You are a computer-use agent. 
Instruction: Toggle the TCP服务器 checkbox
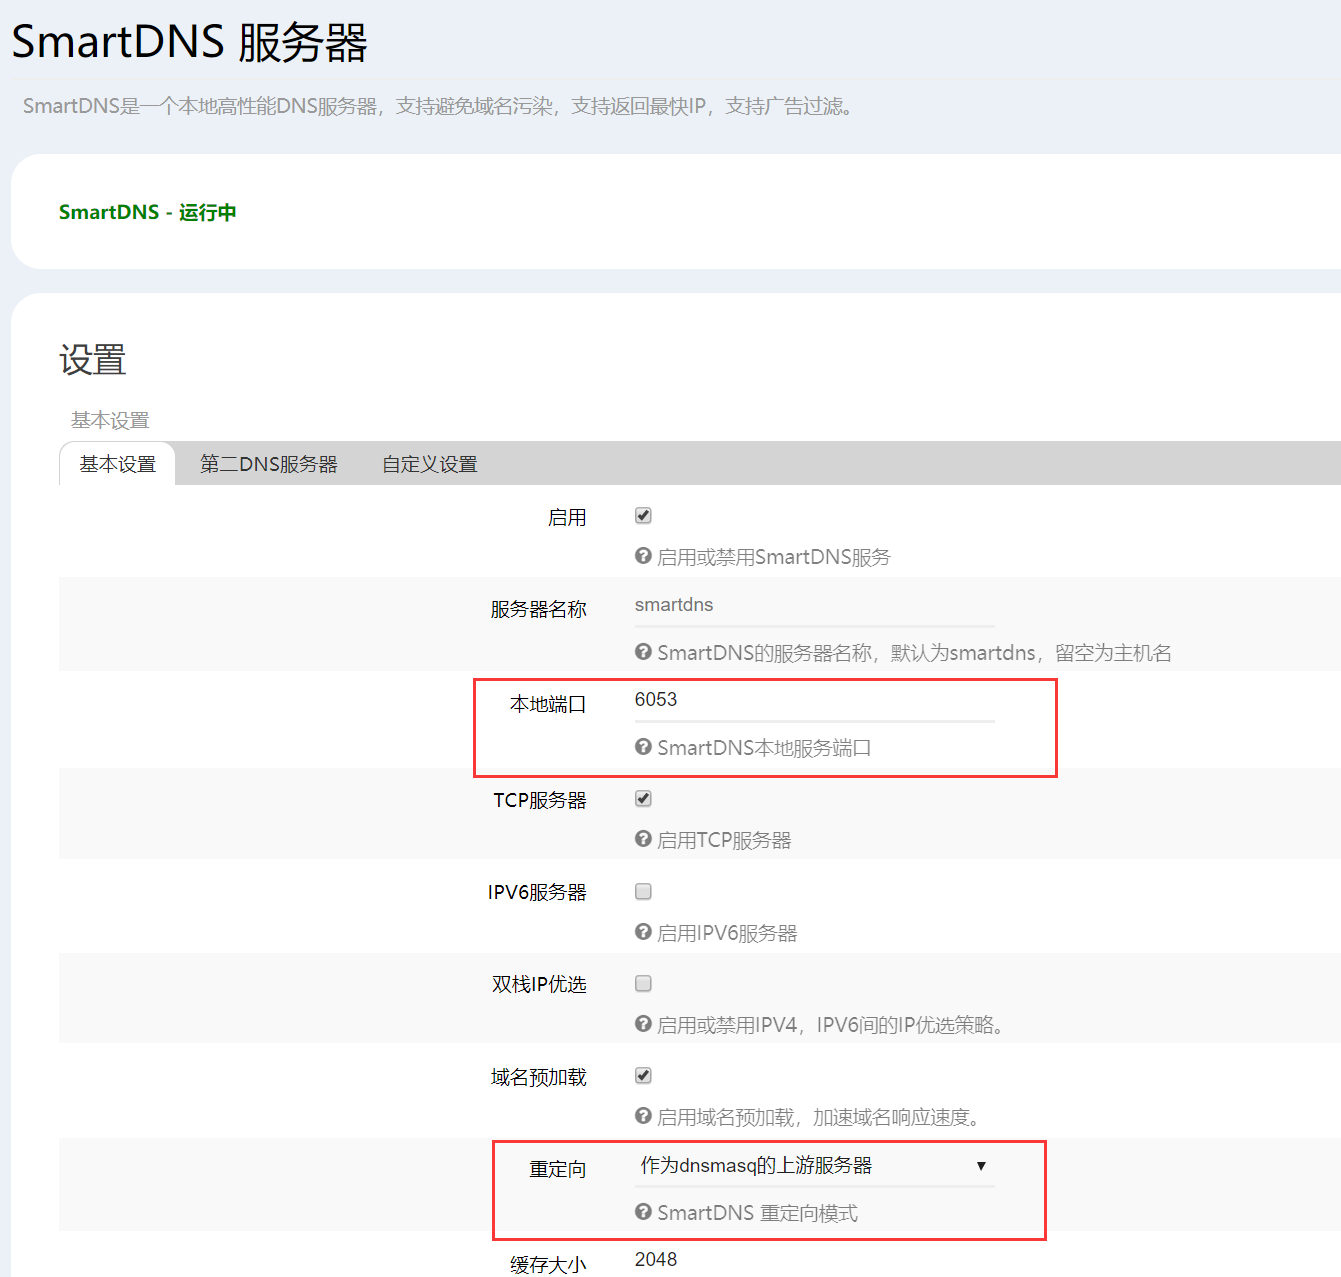click(x=643, y=799)
